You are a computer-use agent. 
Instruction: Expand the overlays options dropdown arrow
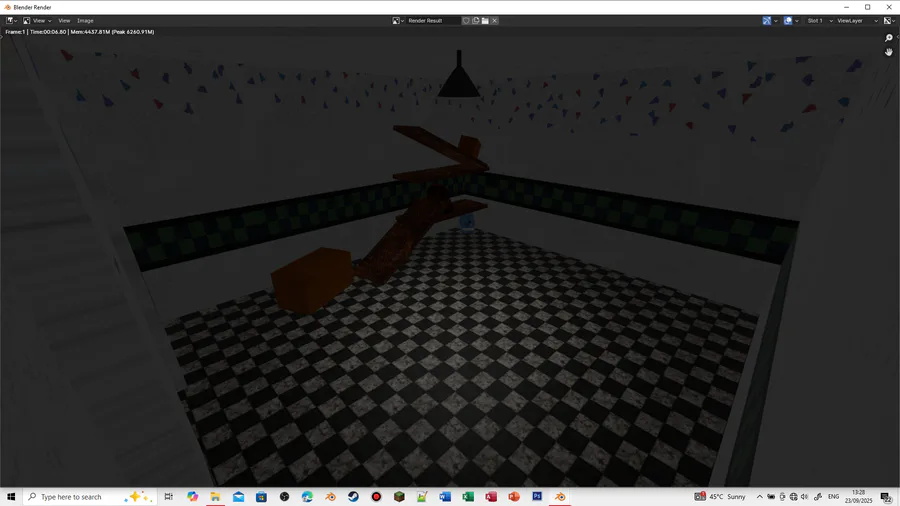pos(797,21)
